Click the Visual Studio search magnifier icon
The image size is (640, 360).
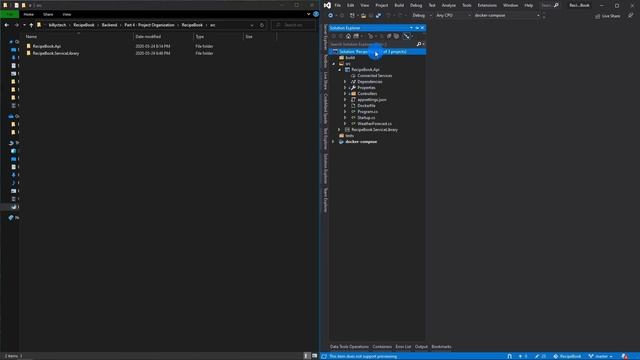pos(556,5)
